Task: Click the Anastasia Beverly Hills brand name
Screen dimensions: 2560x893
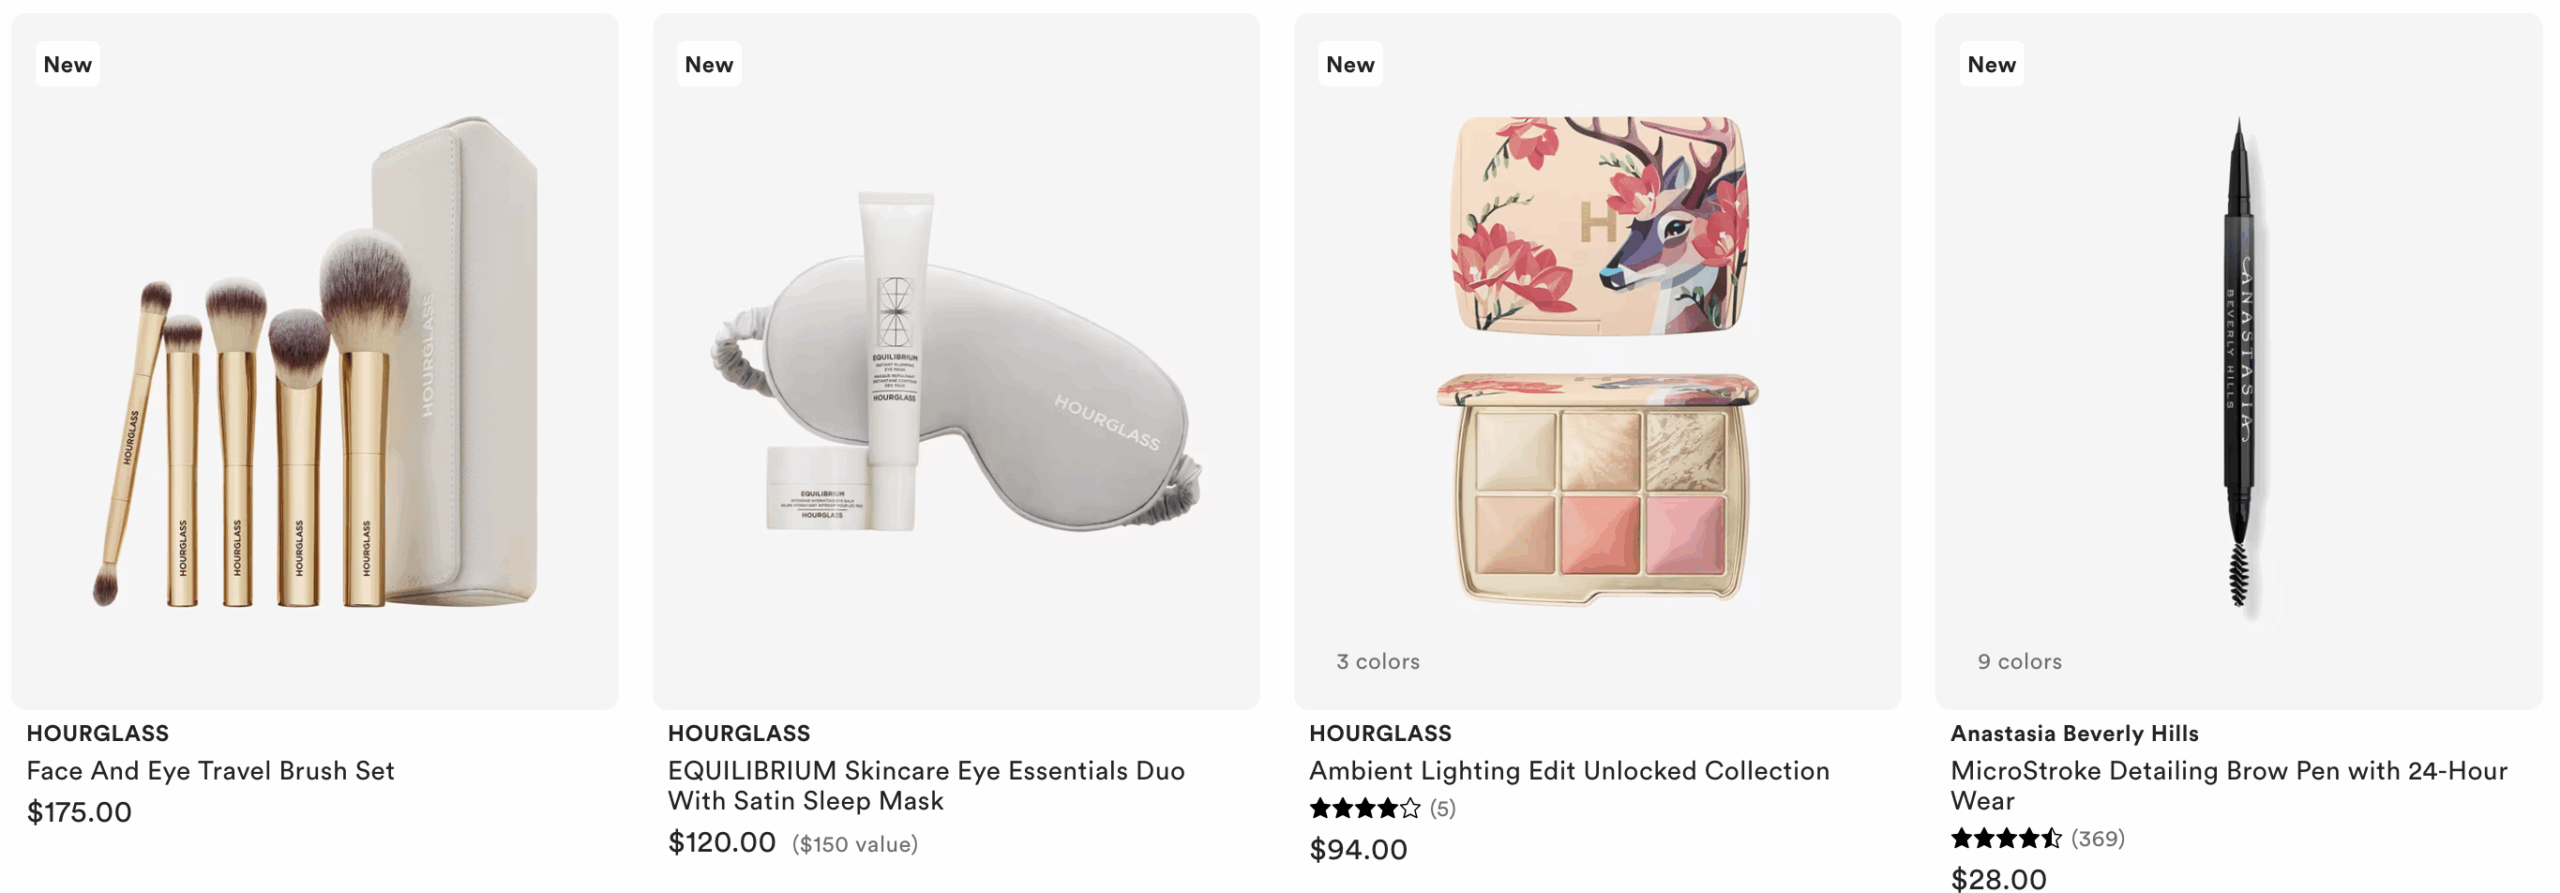Action: coord(2074,733)
